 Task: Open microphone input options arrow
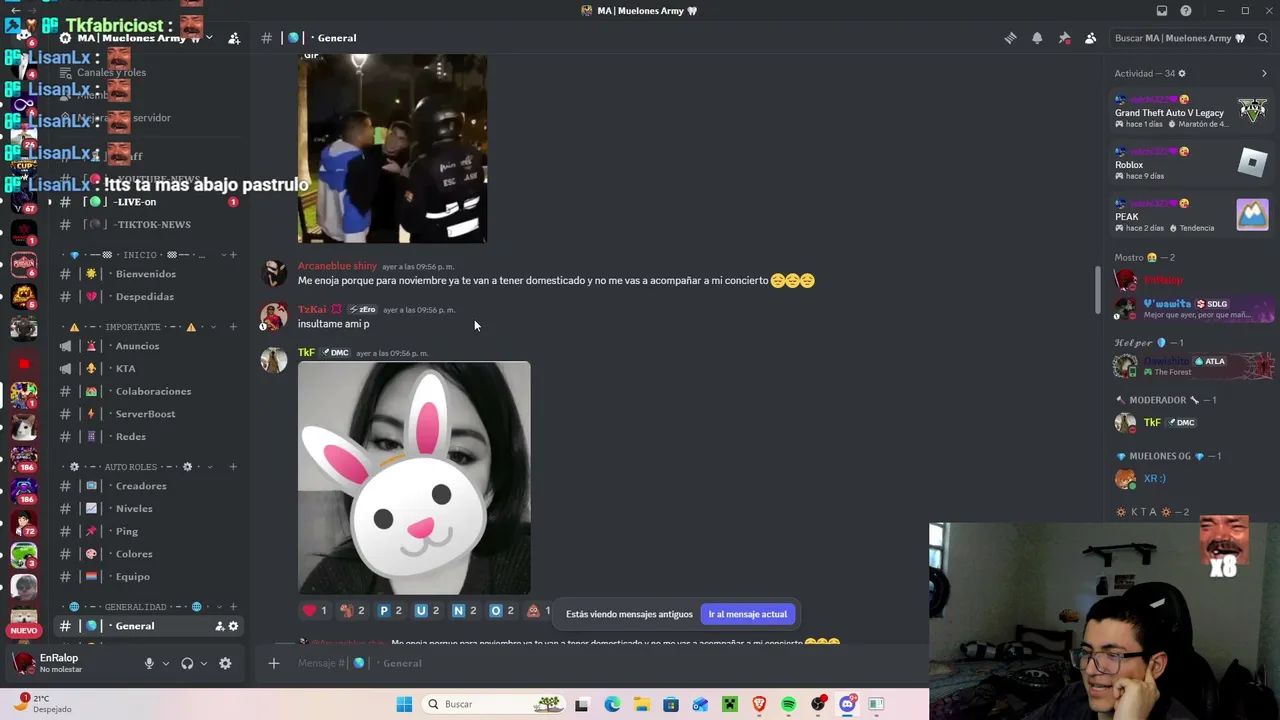[166, 663]
